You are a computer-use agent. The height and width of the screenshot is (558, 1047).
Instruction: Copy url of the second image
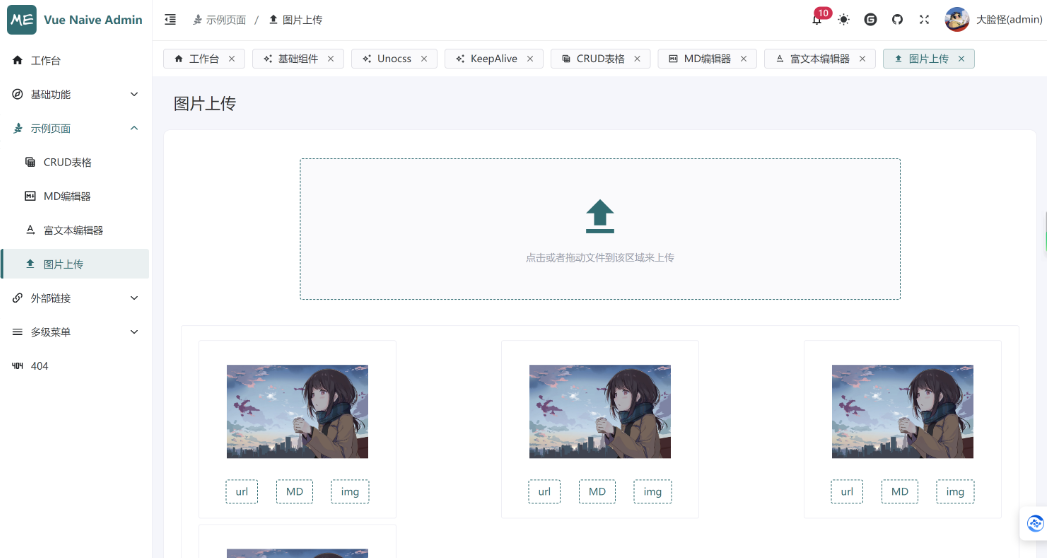point(544,492)
